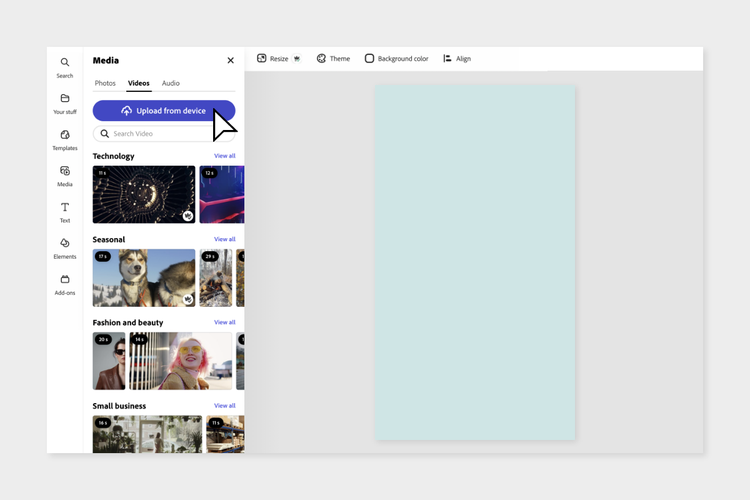This screenshot has width=750, height=500.
Task: View all Fashion and beauty videos
Action: coord(224,322)
